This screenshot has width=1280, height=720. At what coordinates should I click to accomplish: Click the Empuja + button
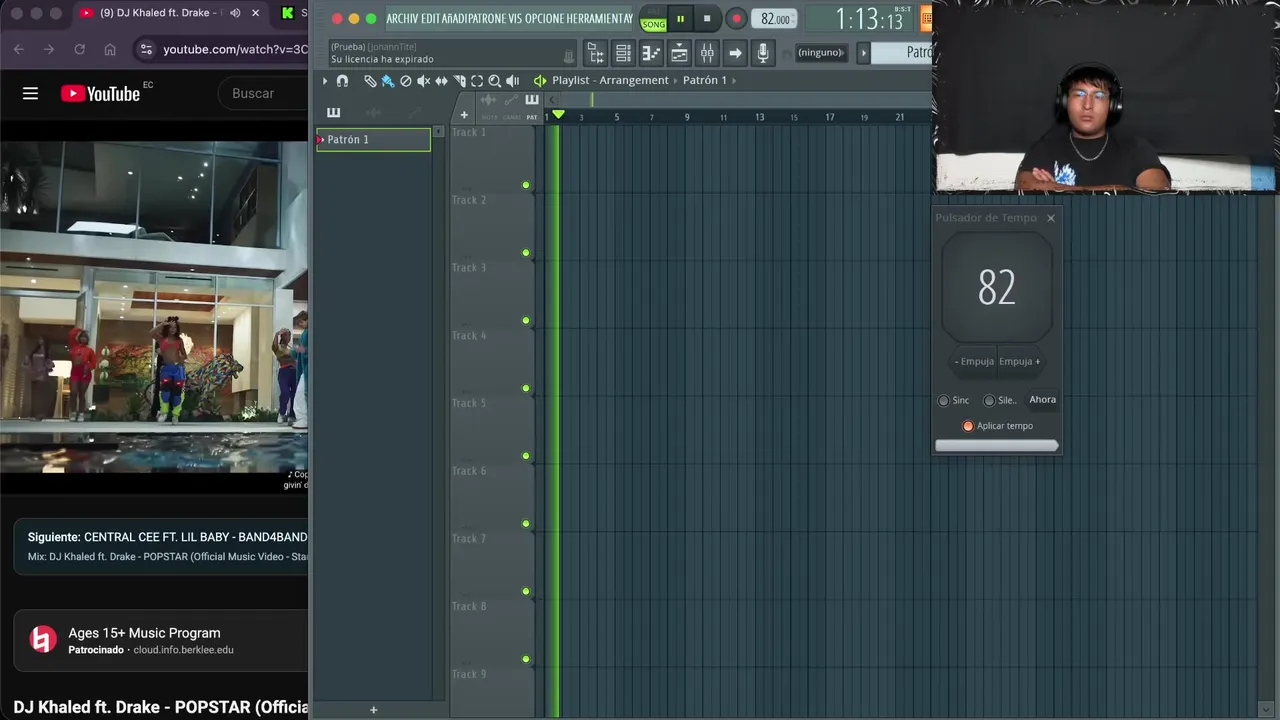tap(1020, 362)
